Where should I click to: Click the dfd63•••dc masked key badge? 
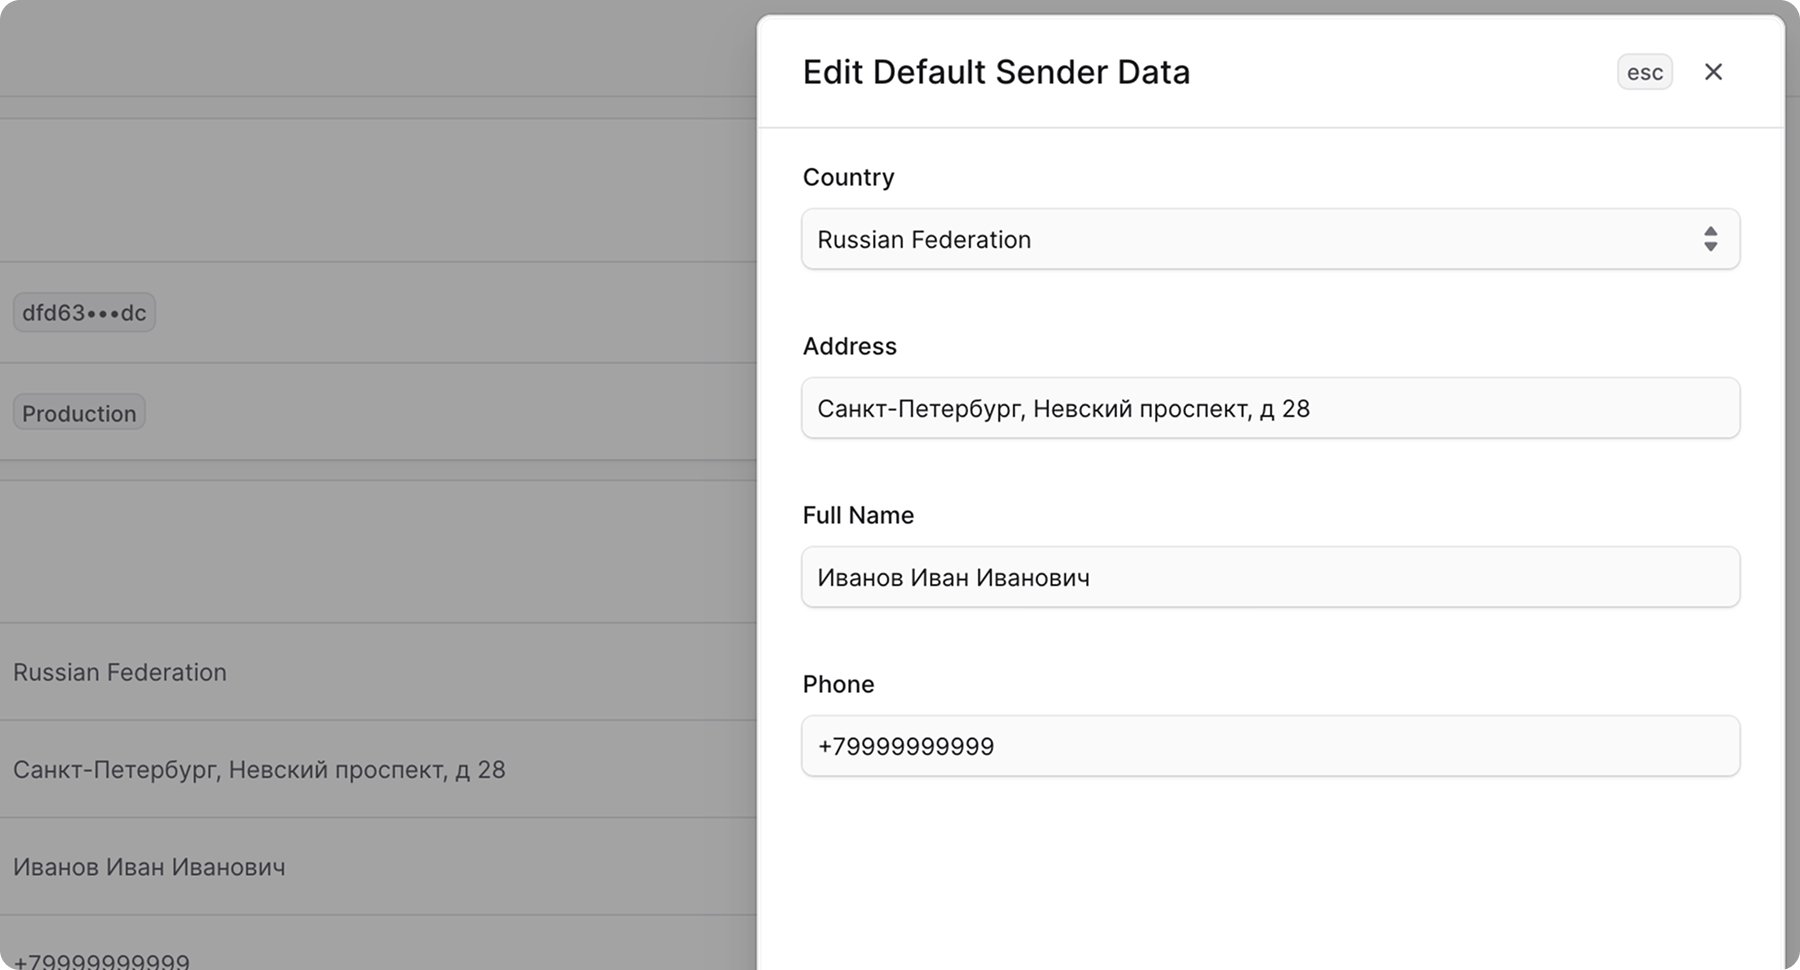(84, 313)
